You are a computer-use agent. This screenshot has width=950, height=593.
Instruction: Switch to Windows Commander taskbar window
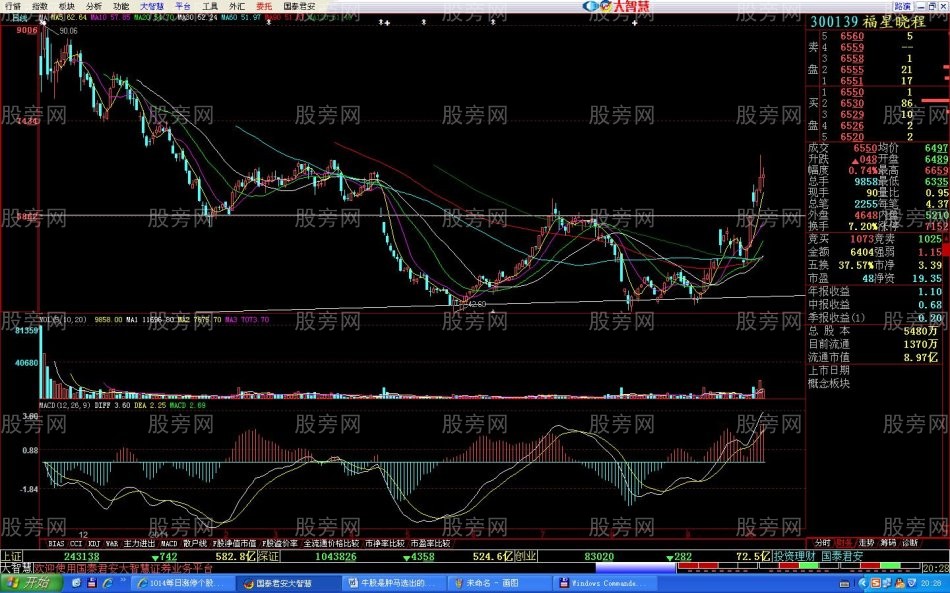pyautogui.click(x=607, y=583)
